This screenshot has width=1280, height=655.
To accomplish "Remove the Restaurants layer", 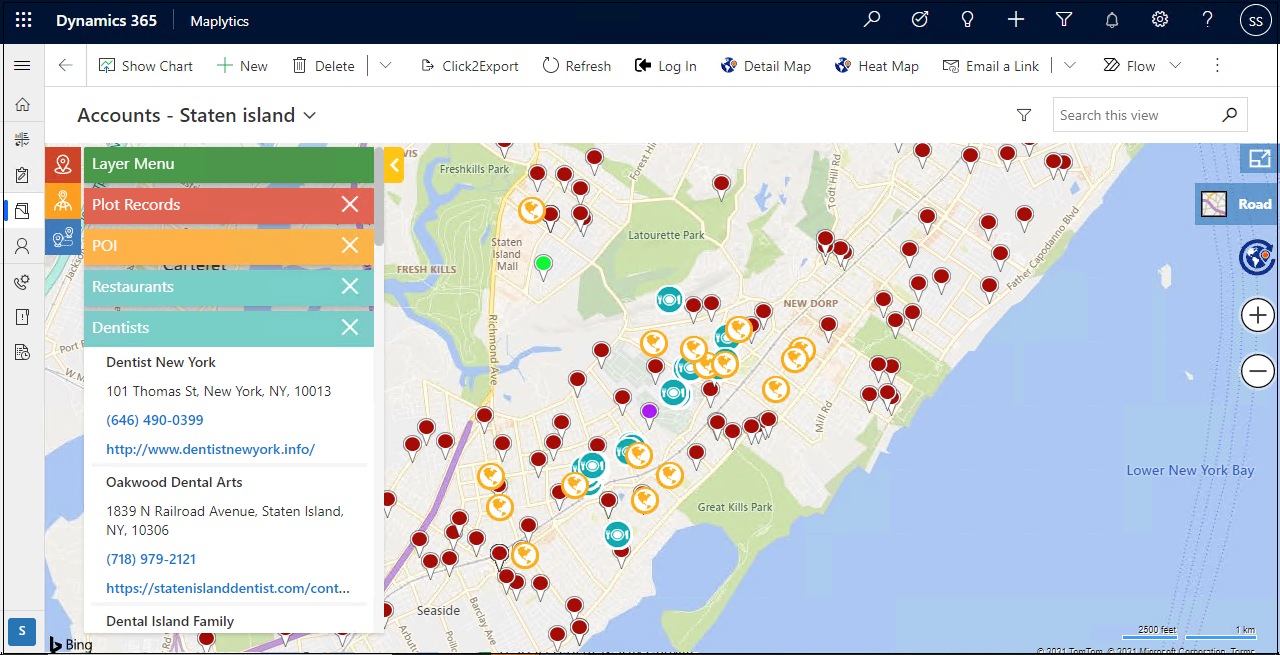I will [349, 287].
